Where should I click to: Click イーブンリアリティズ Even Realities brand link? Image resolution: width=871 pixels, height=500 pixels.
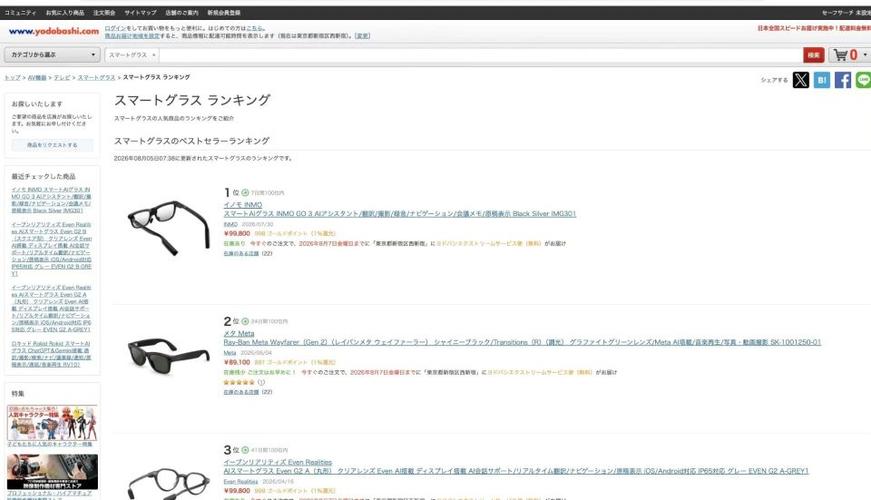click(278, 462)
